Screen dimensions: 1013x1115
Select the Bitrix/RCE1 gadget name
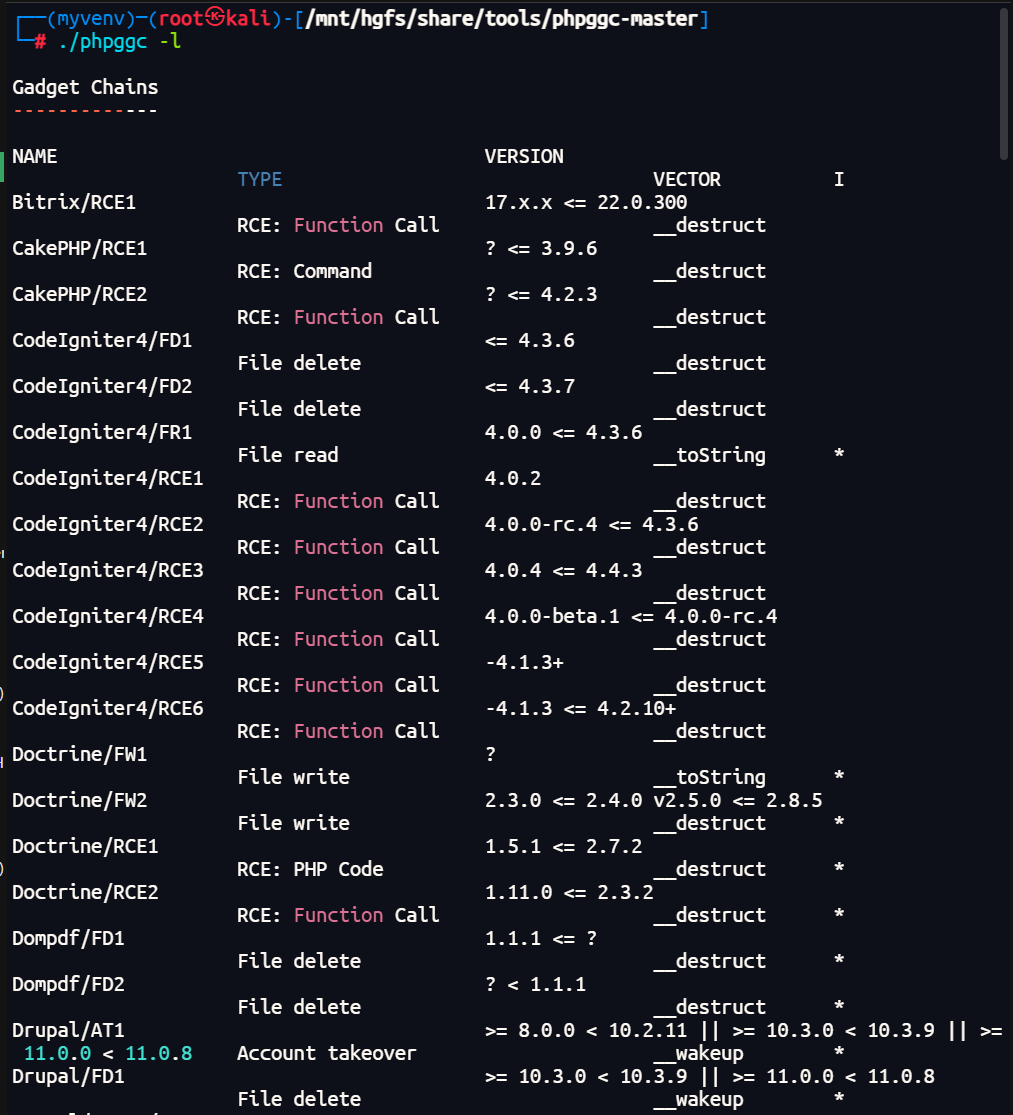pos(74,203)
